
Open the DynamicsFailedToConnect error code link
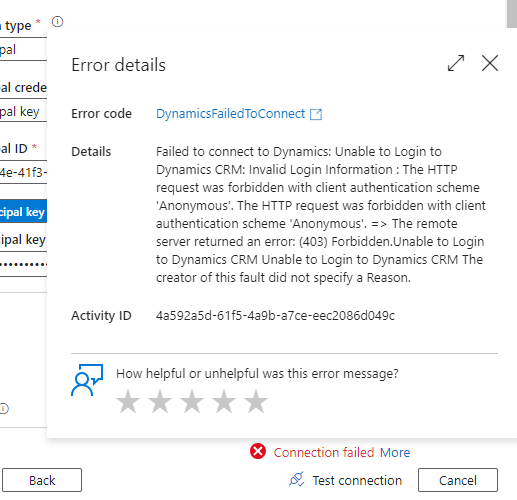point(230,114)
